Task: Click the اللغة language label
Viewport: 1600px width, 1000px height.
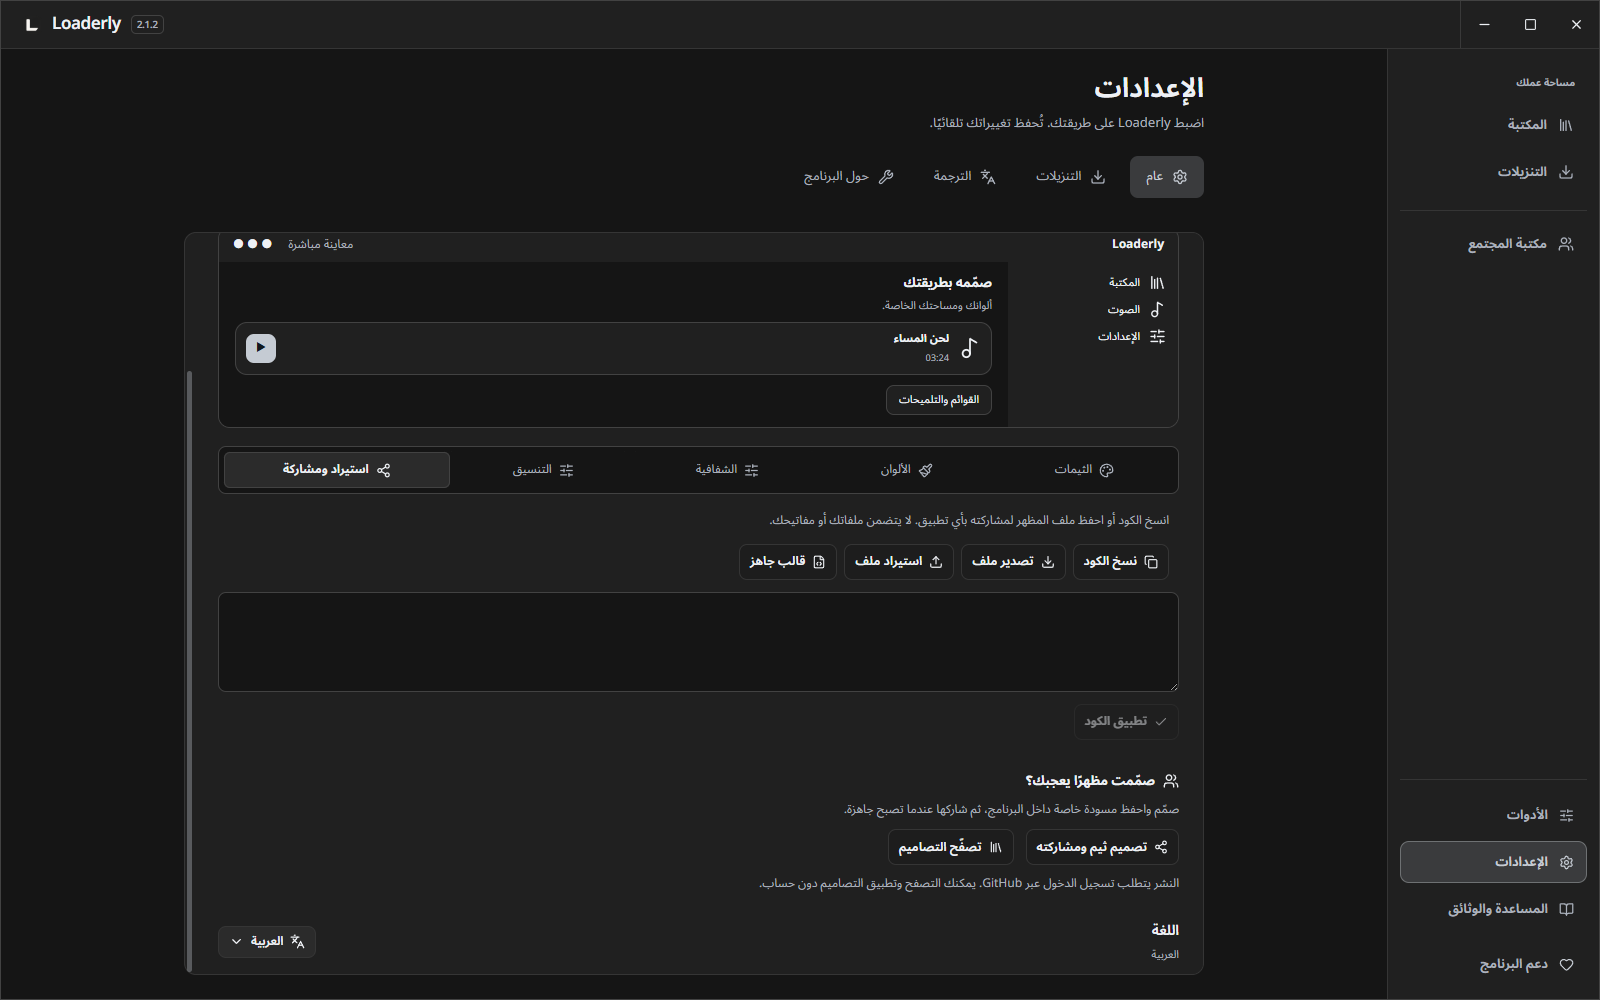Action: coord(1165,930)
